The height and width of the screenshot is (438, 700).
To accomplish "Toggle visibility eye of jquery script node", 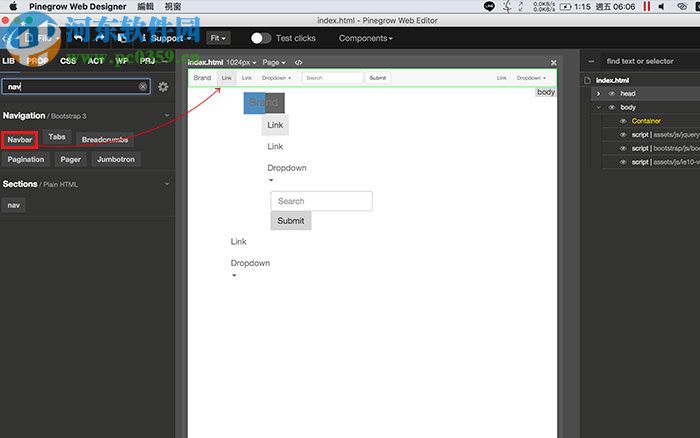I will pos(623,135).
